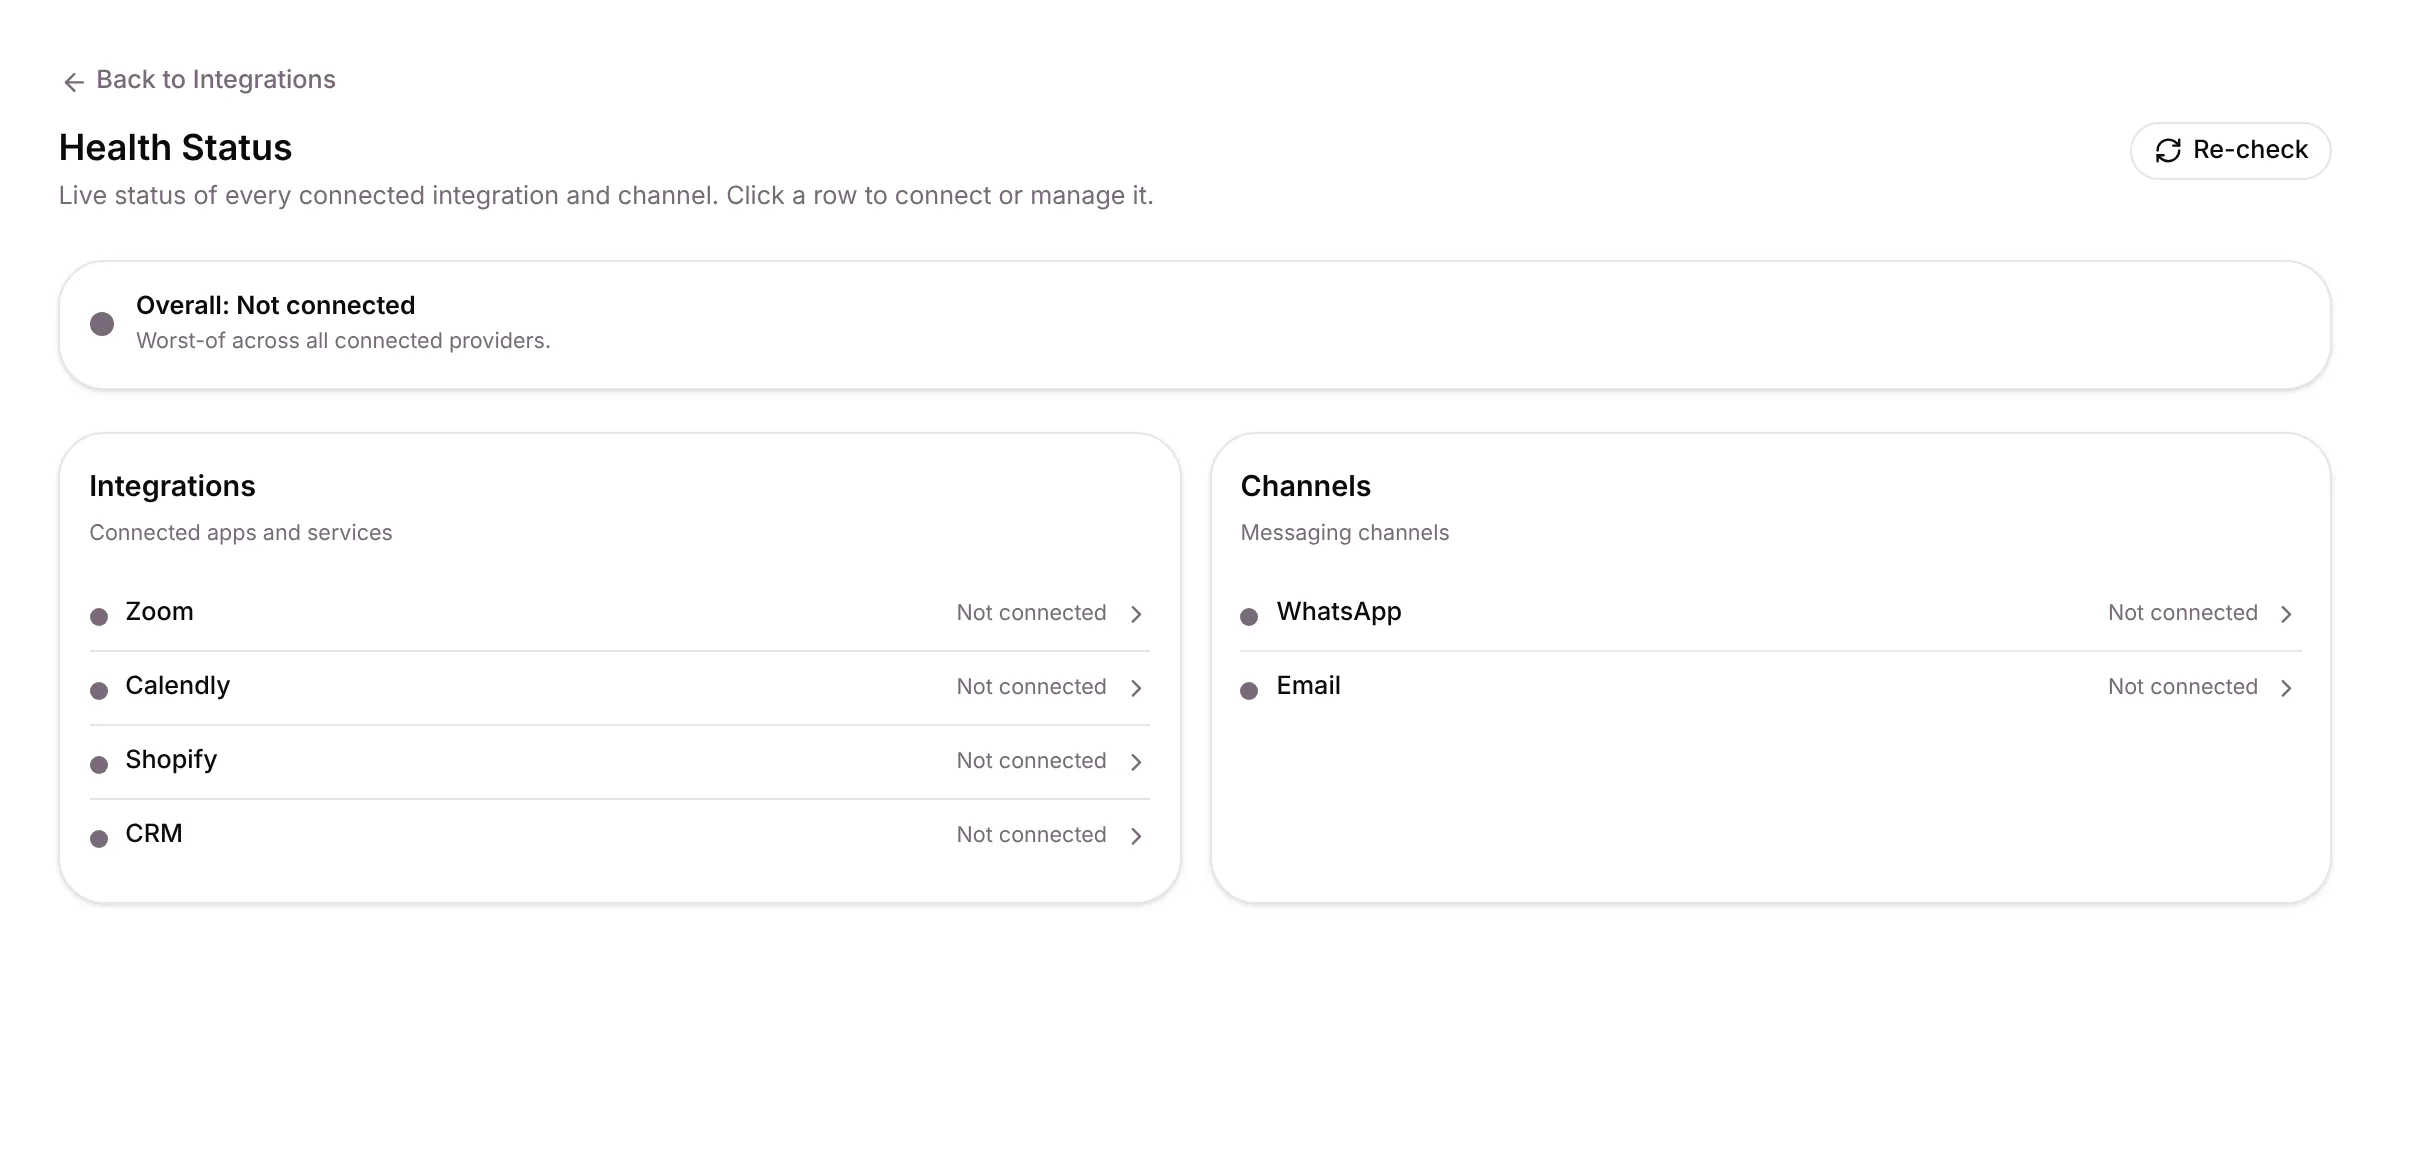The image size is (2420, 1152).
Task: Open Email row chevron
Action: pyautogui.click(x=2286, y=688)
